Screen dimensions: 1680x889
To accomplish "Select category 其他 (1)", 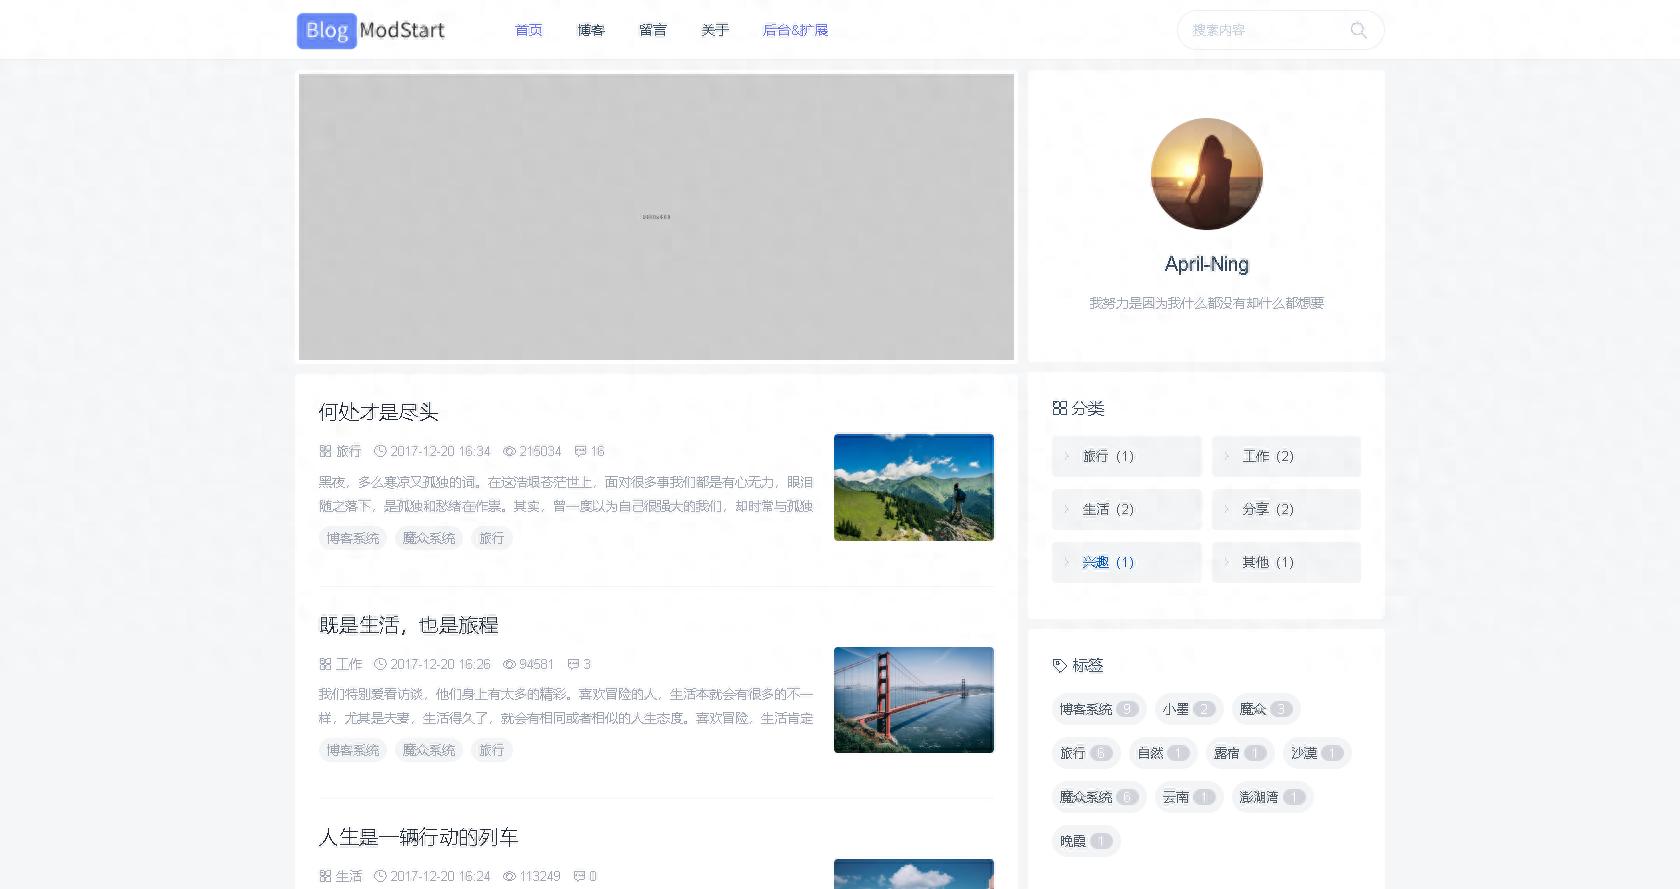I will 1286,562.
